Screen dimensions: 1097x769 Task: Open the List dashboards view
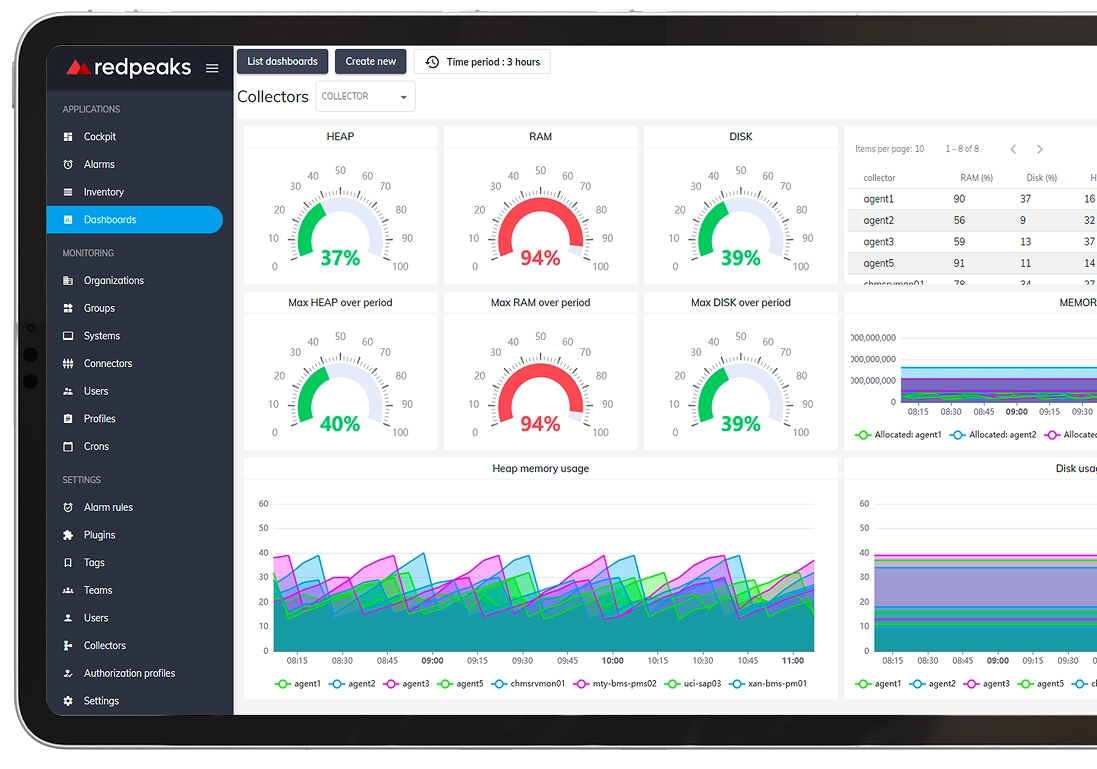click(282, 61)
